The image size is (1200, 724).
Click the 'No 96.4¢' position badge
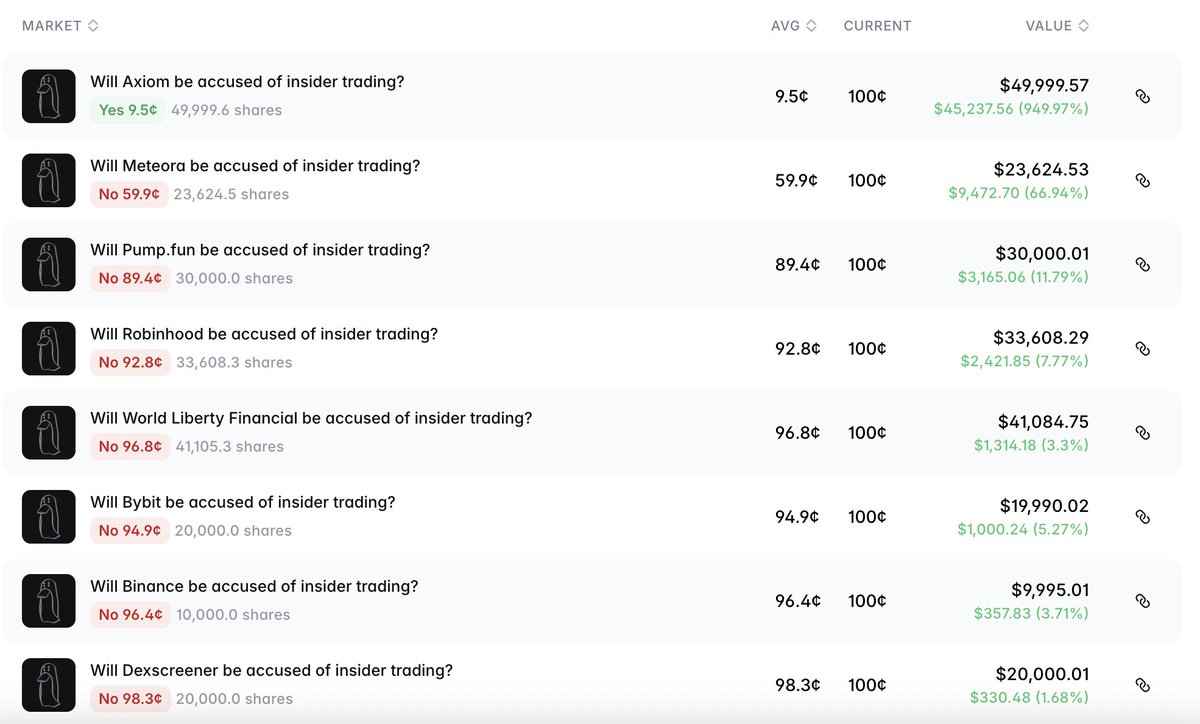(130, 614)
